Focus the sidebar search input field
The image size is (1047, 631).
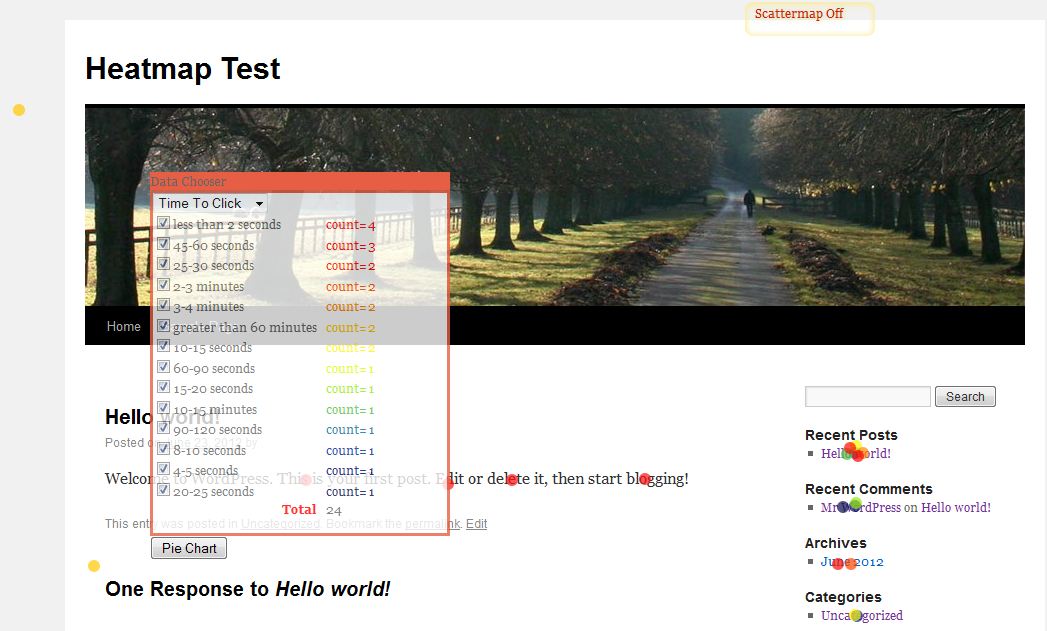point(867,397)
